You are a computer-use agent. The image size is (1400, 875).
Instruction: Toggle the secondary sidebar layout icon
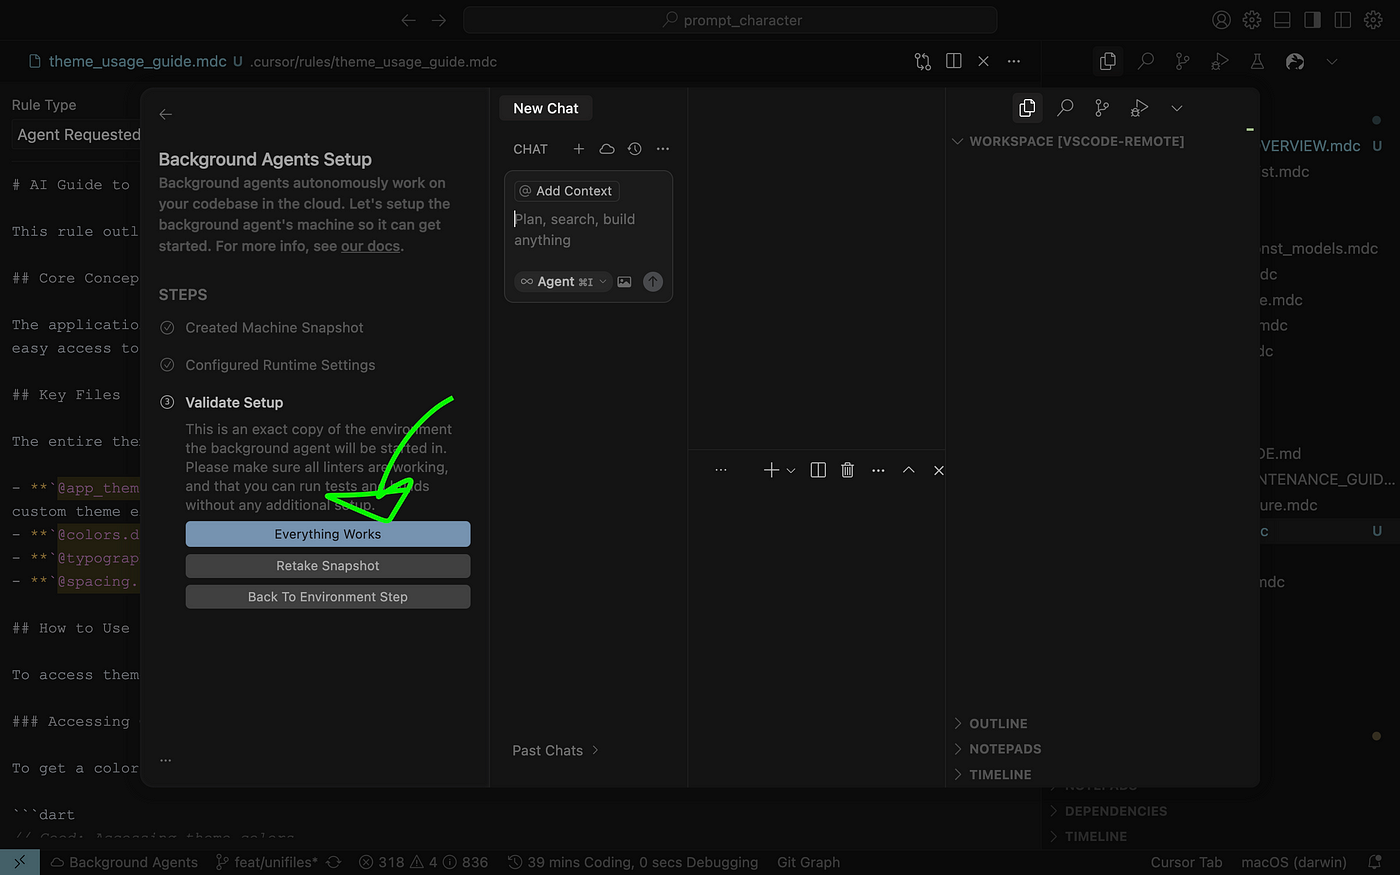(x=1312, y=19)
